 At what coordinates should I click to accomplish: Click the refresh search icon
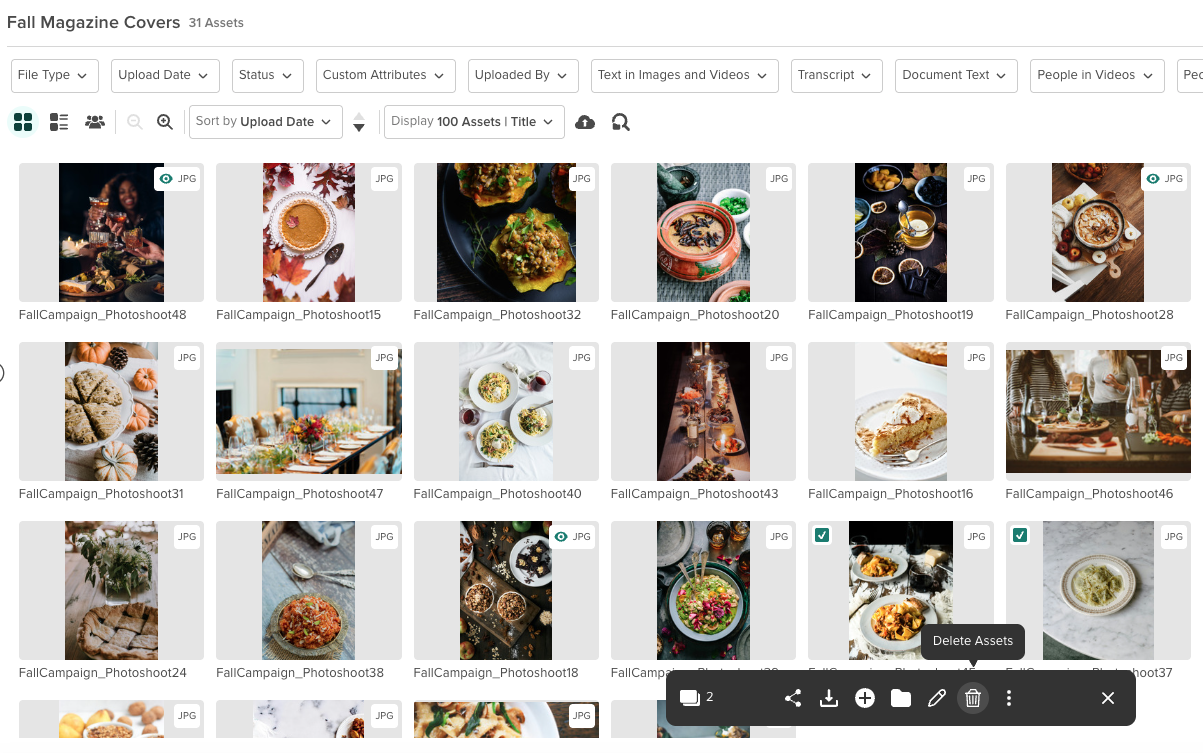[620, 122]
